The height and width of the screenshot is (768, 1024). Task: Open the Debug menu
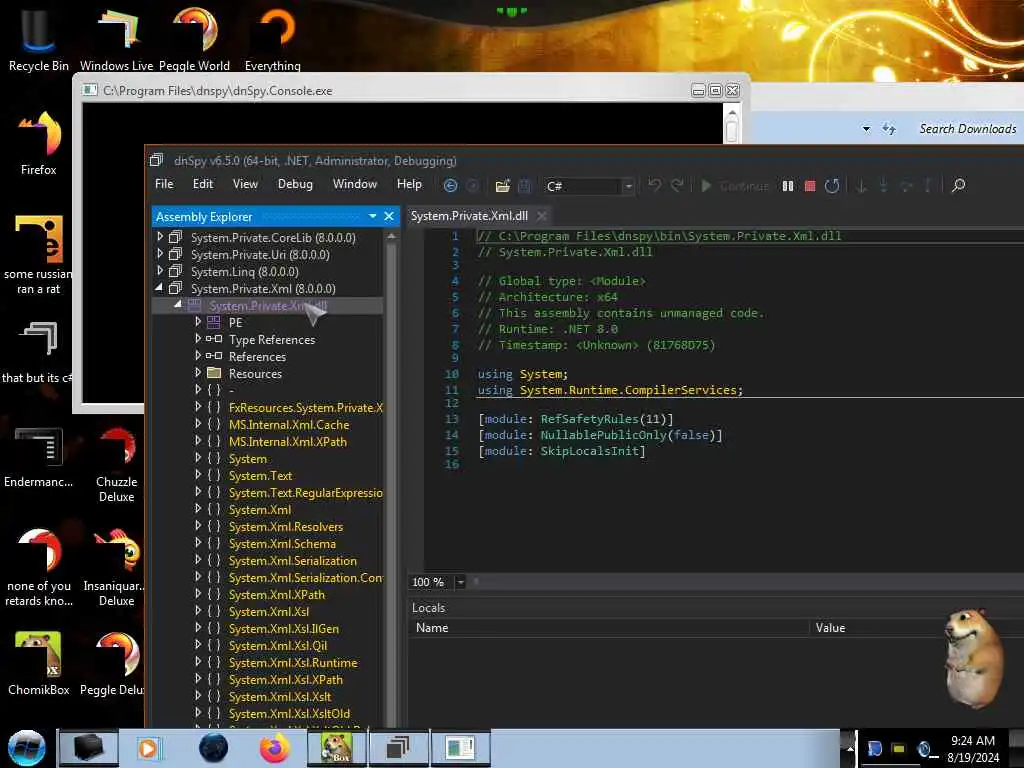(295, 184)
